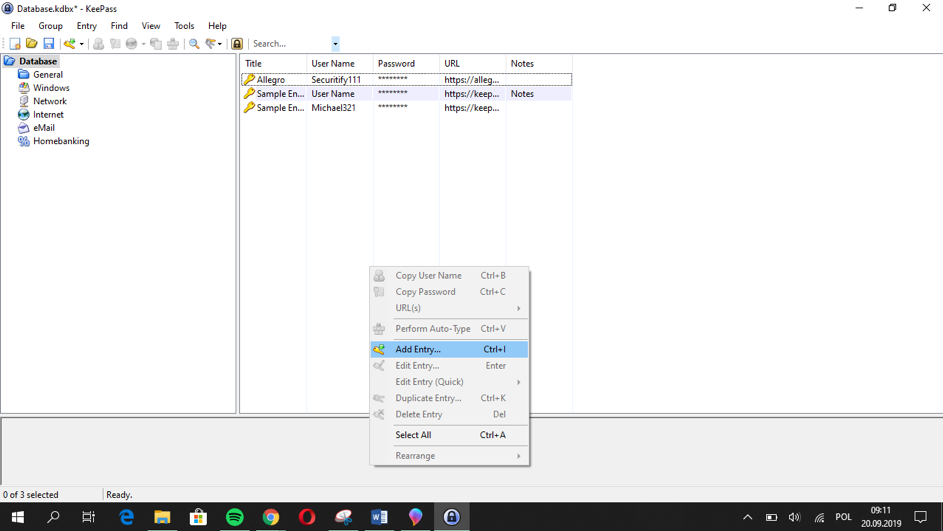Click the https://alleg... URL cell
This screenshot has width=943, height=531.
pyautogui.click(x=472, y=79)
